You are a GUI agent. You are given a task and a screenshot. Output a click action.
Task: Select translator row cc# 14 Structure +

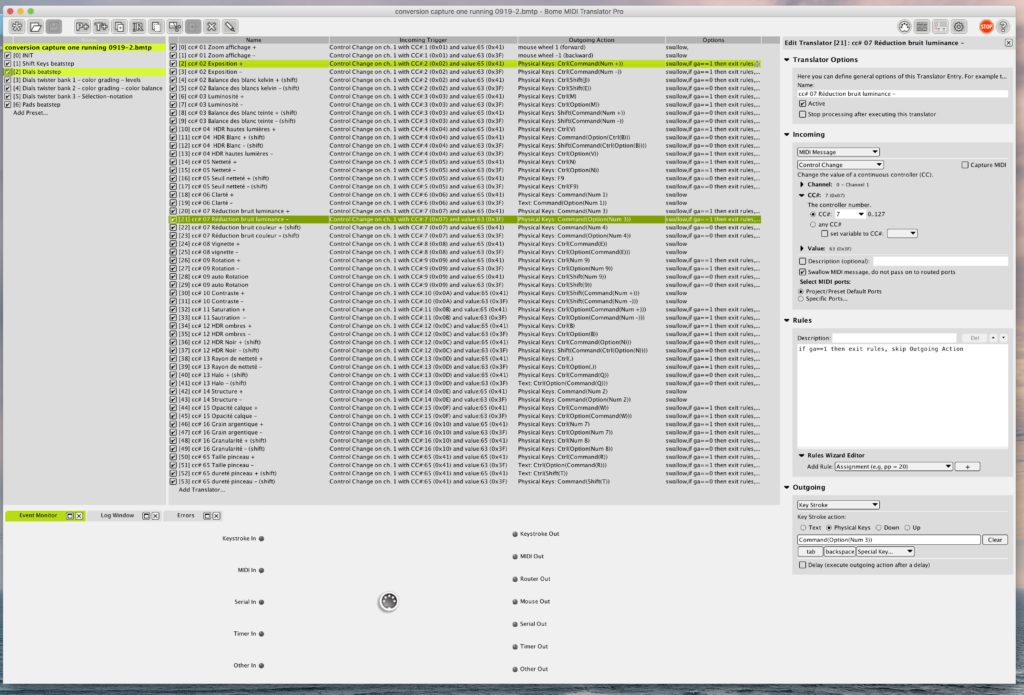point(465,391)
